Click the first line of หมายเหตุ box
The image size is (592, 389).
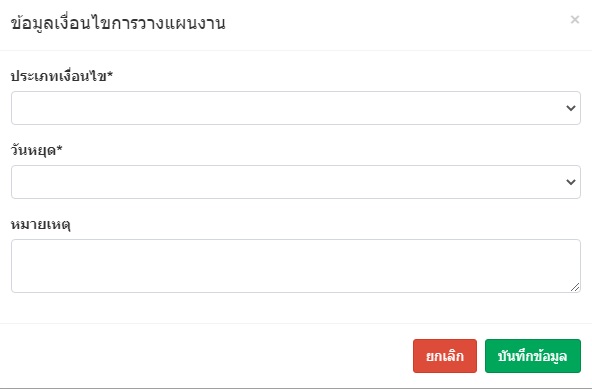point(296,248)
